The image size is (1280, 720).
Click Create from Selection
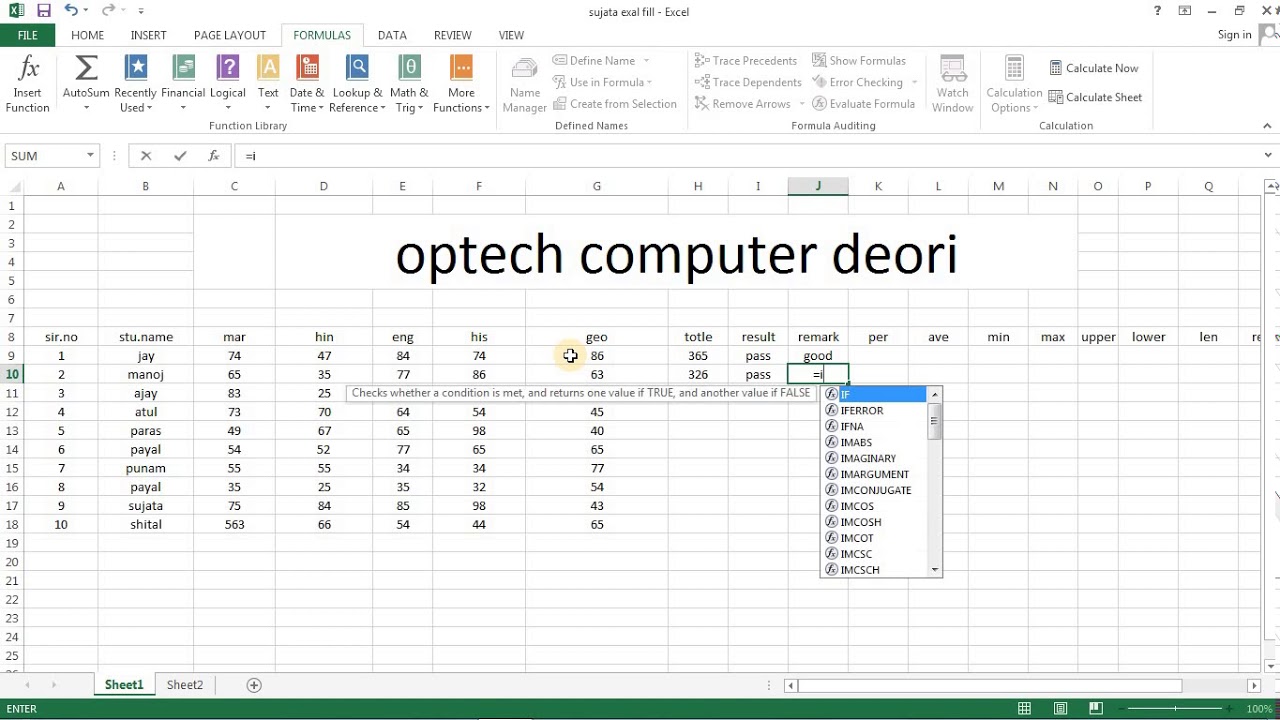pos(614,104)
